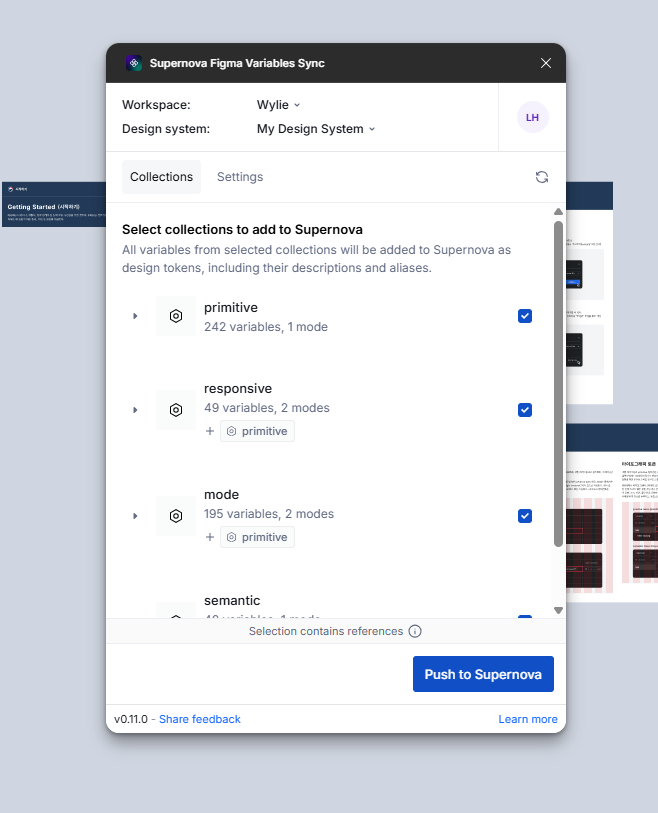Viewport: 658px width, 813px height.
Task: Click the plus icon under responsive collection
Action: tap(210, 431)
